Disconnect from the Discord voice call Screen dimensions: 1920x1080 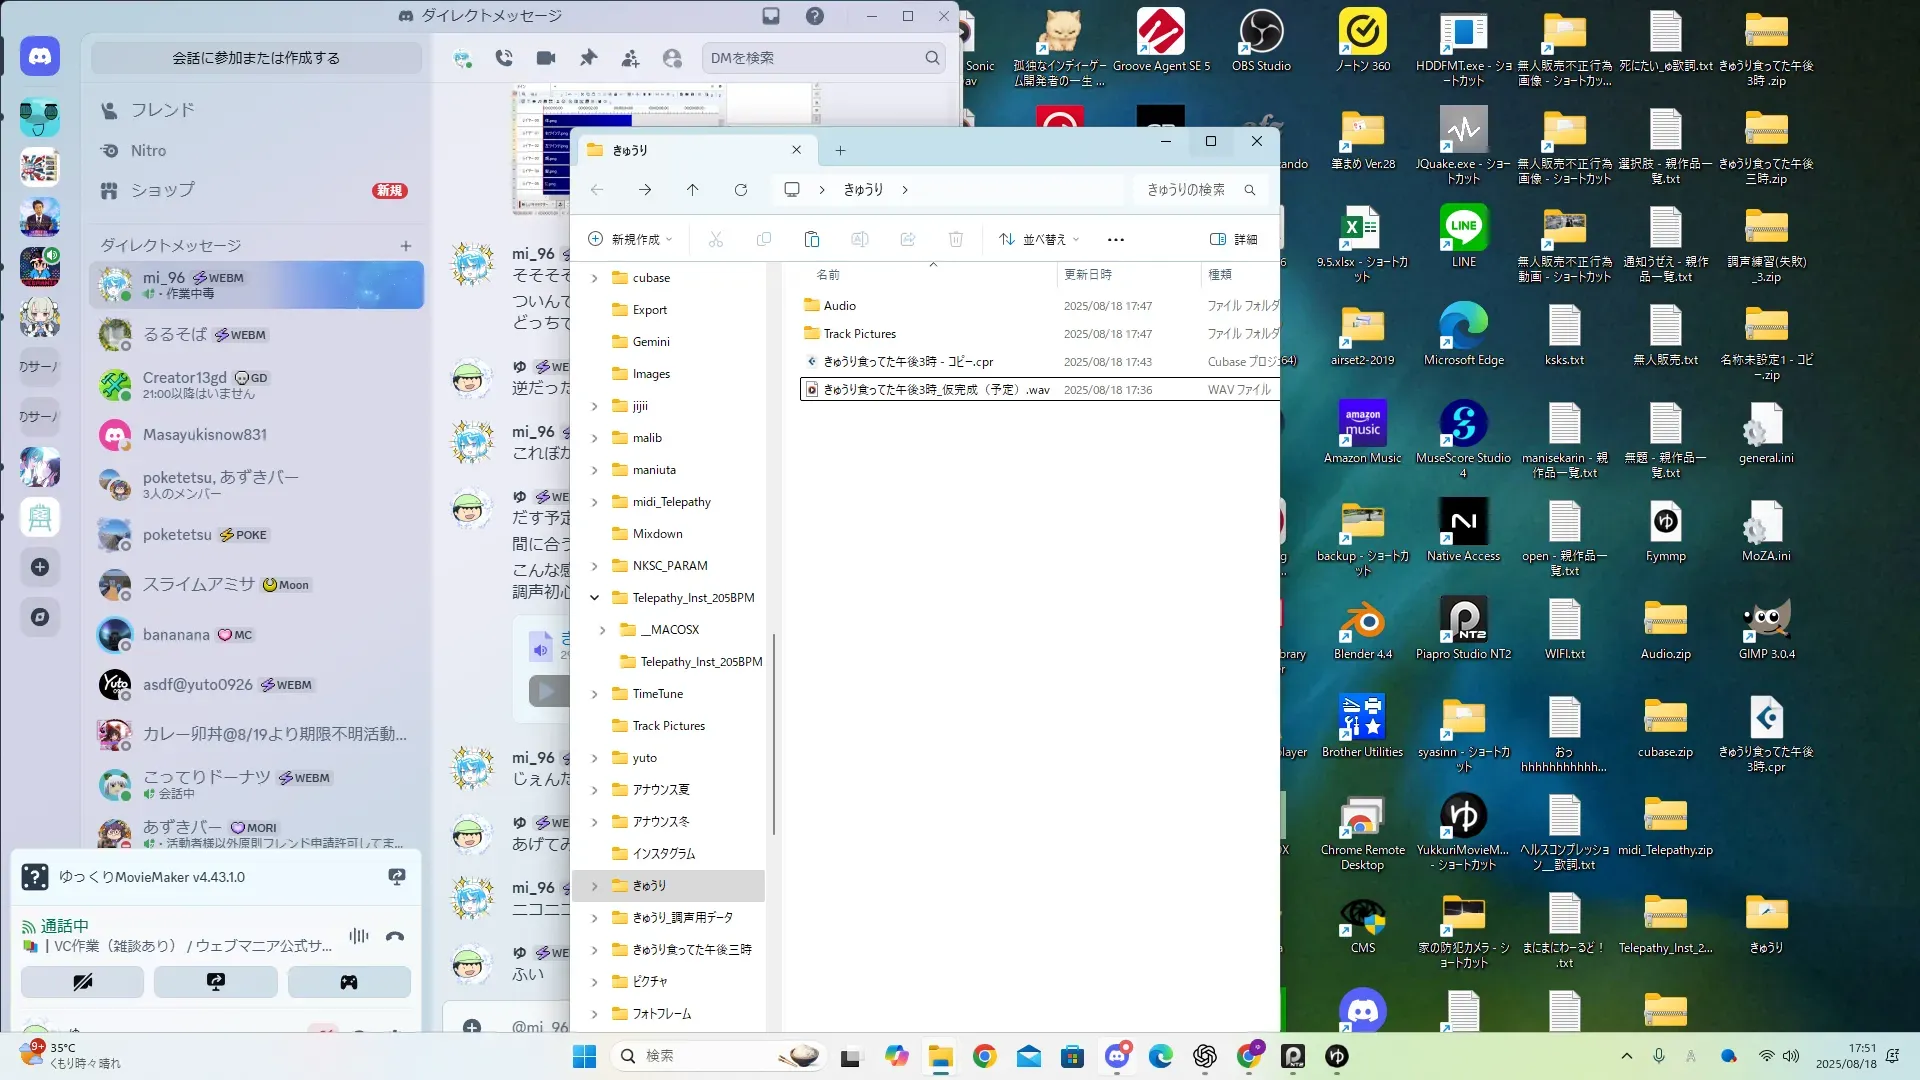395,937
